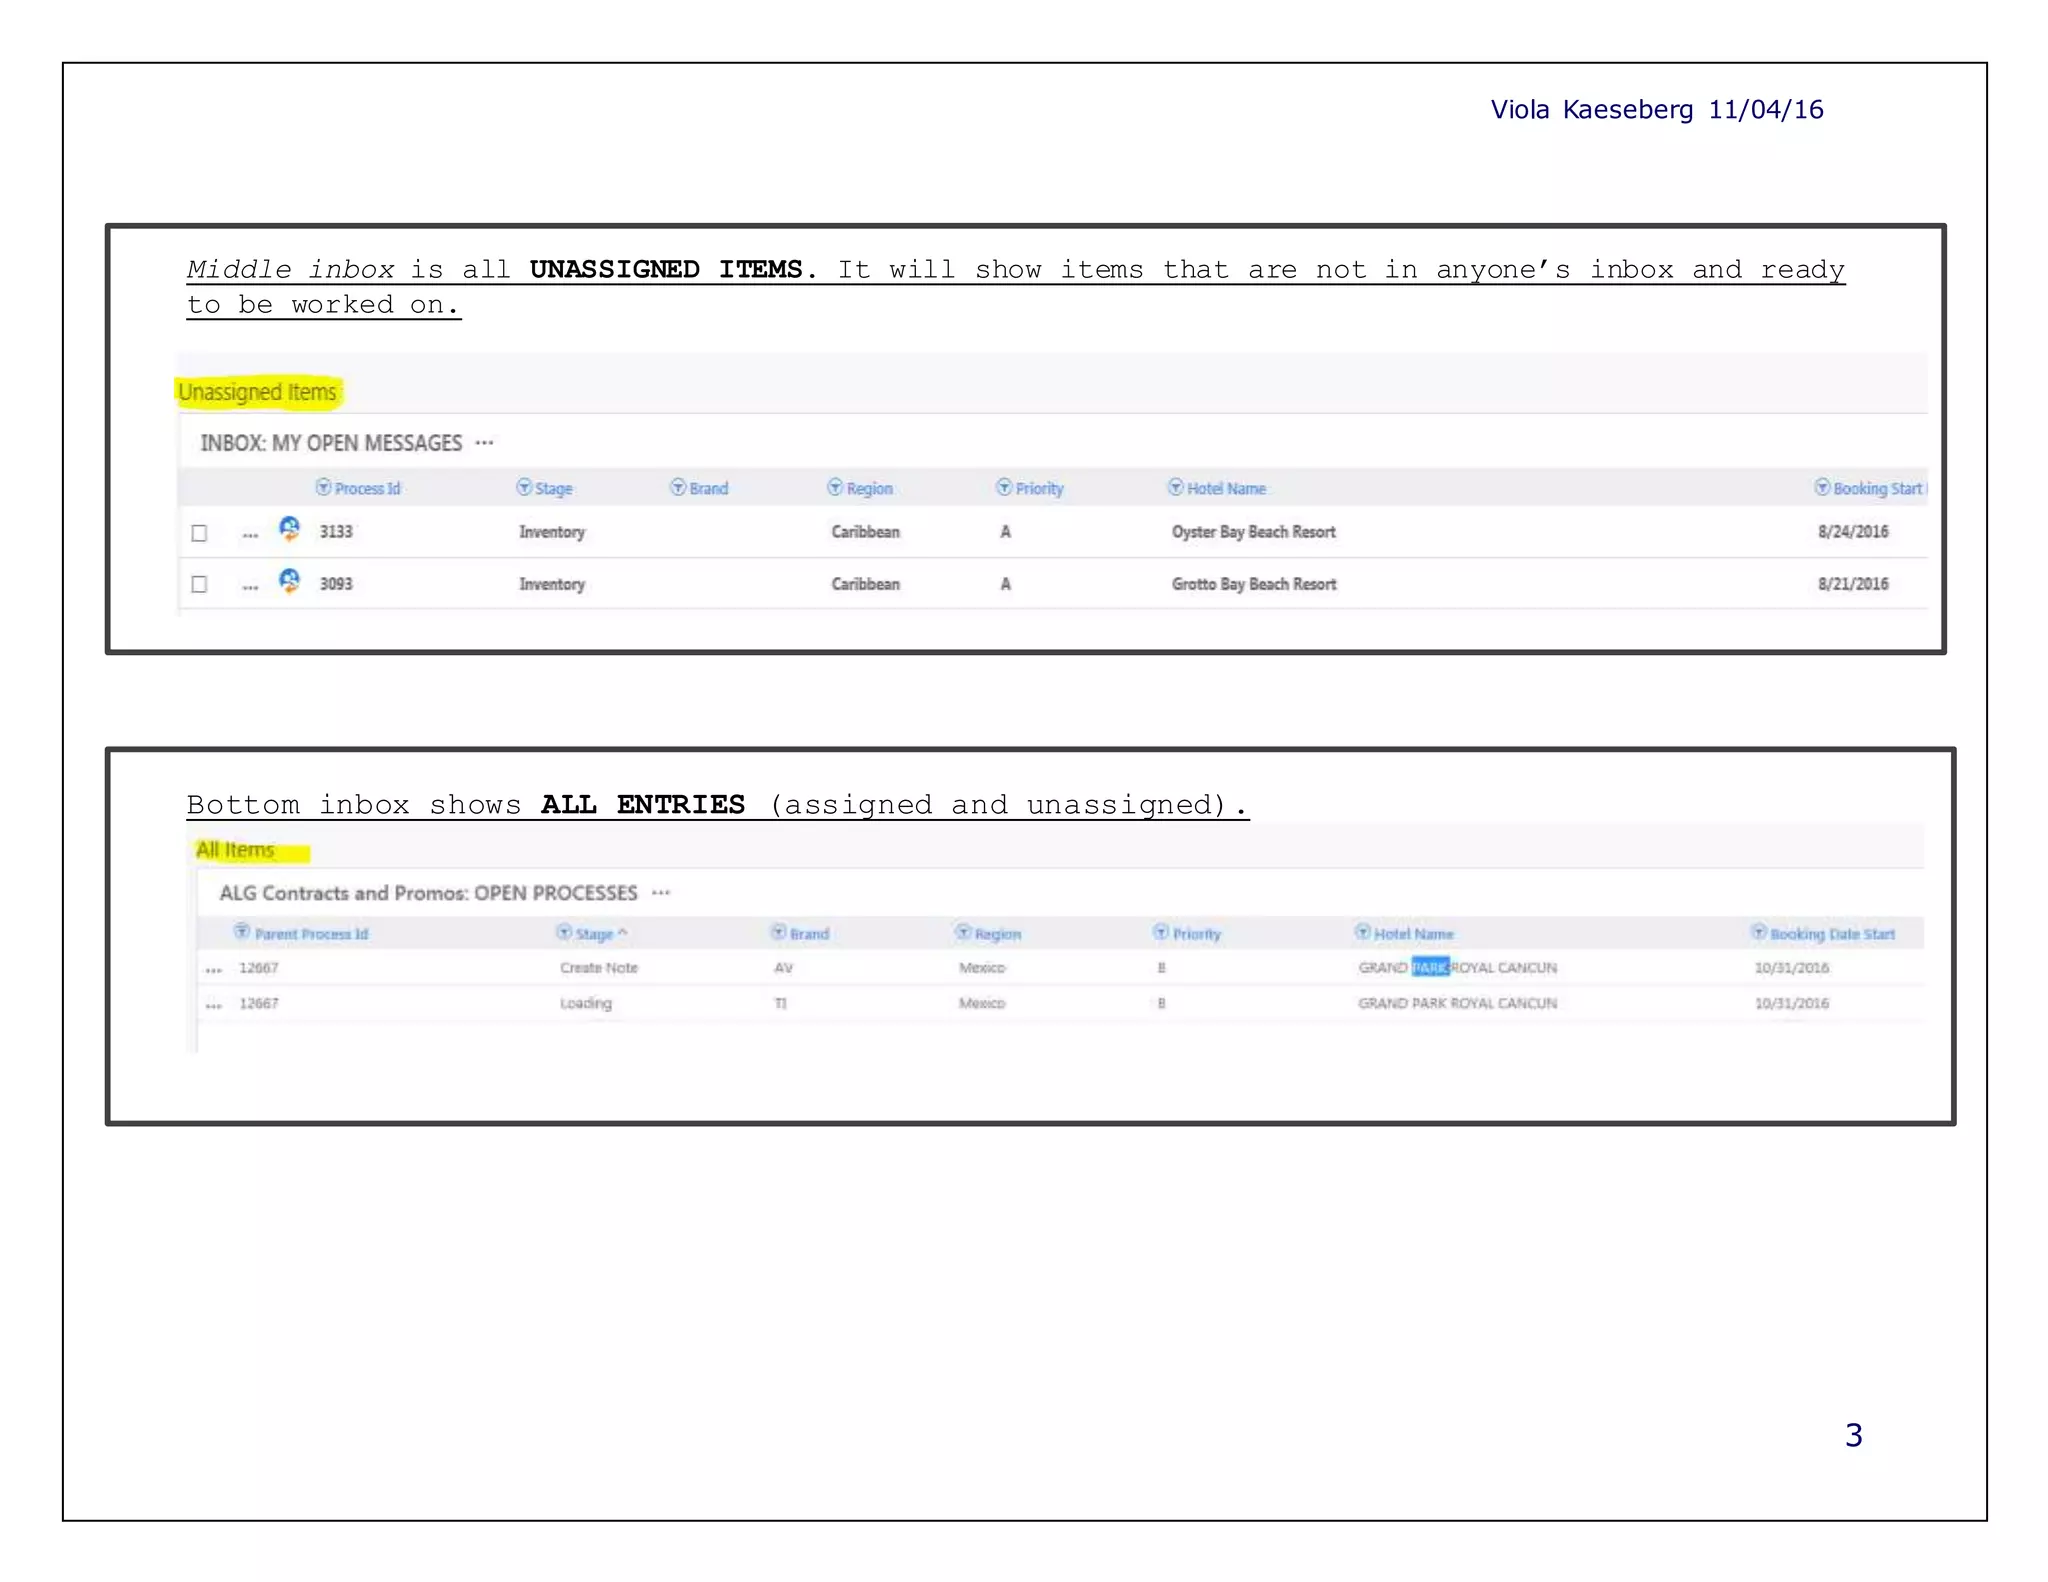Click the highlighted All Items heading
2048x1582 pixels.
[x=236, y=850]
